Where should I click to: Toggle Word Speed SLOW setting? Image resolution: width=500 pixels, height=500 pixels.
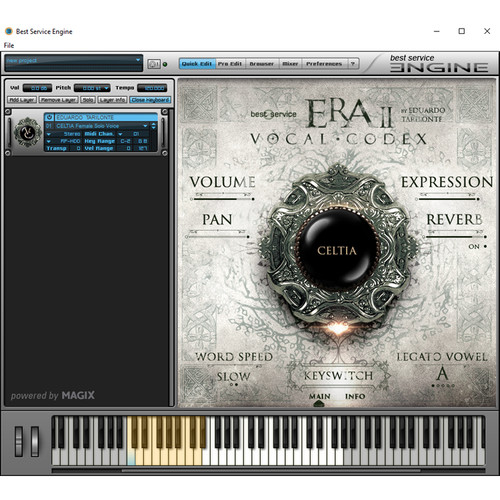pyautogui.click(x=233, y=377)
